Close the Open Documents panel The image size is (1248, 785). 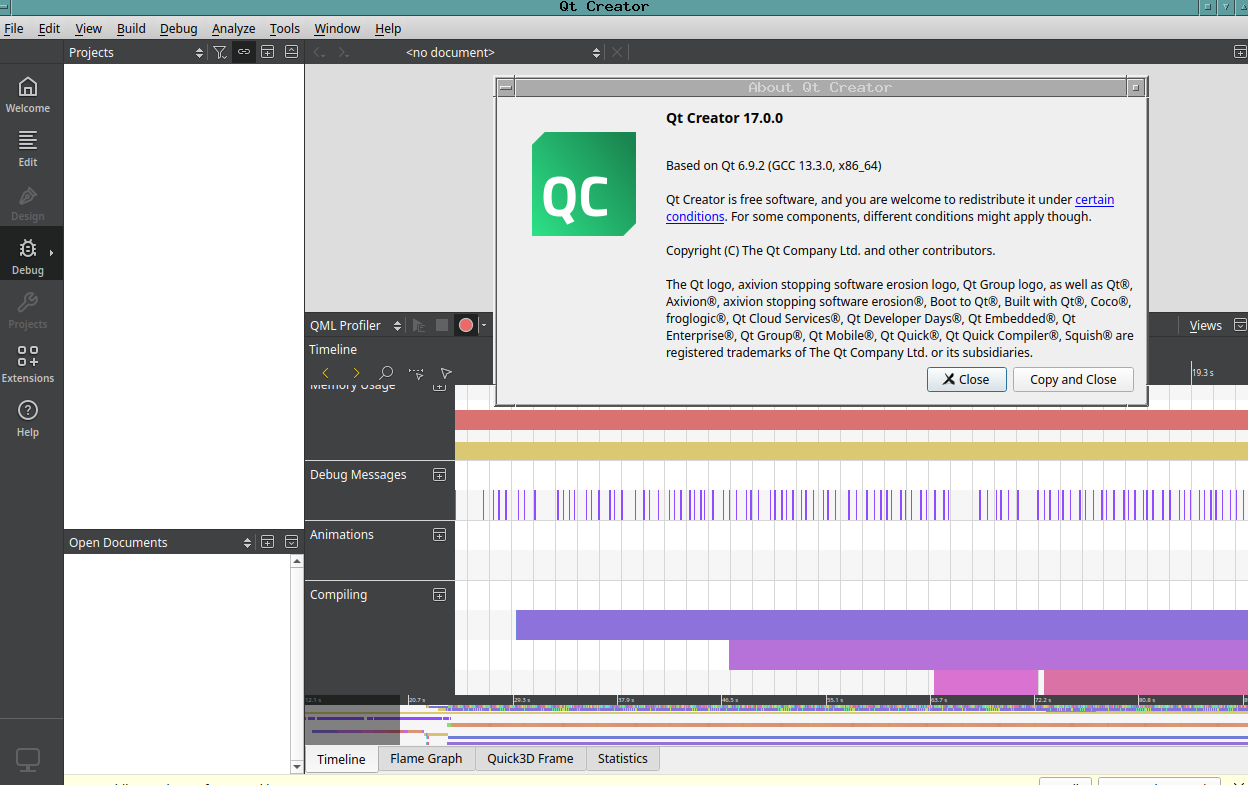291,542
